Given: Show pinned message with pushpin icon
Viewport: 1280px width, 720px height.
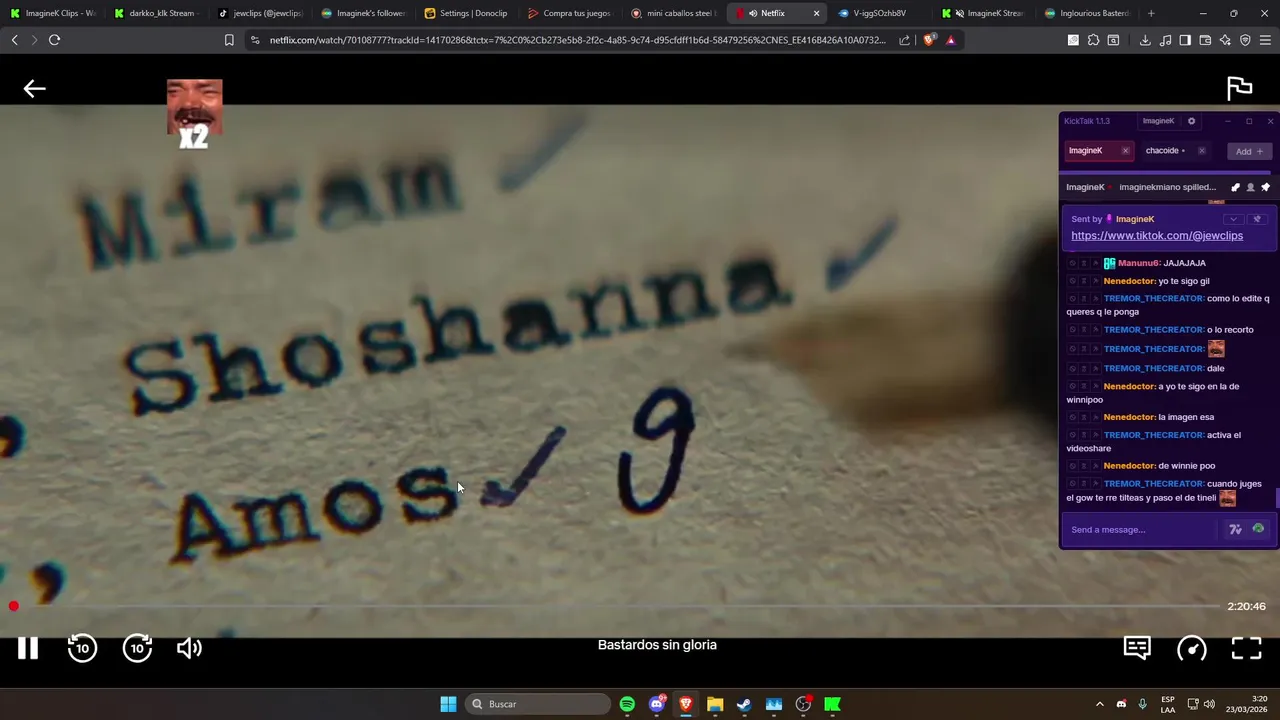Looking at the screenshot, I should 1265,187.
